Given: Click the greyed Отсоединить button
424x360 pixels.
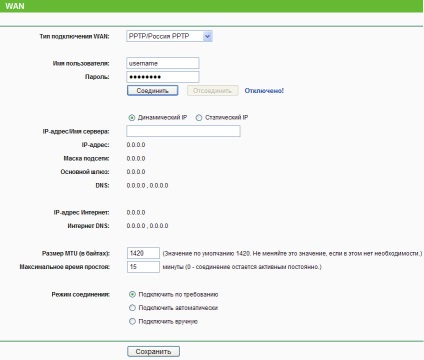Looking at the screenshot, I should [212, 91].
